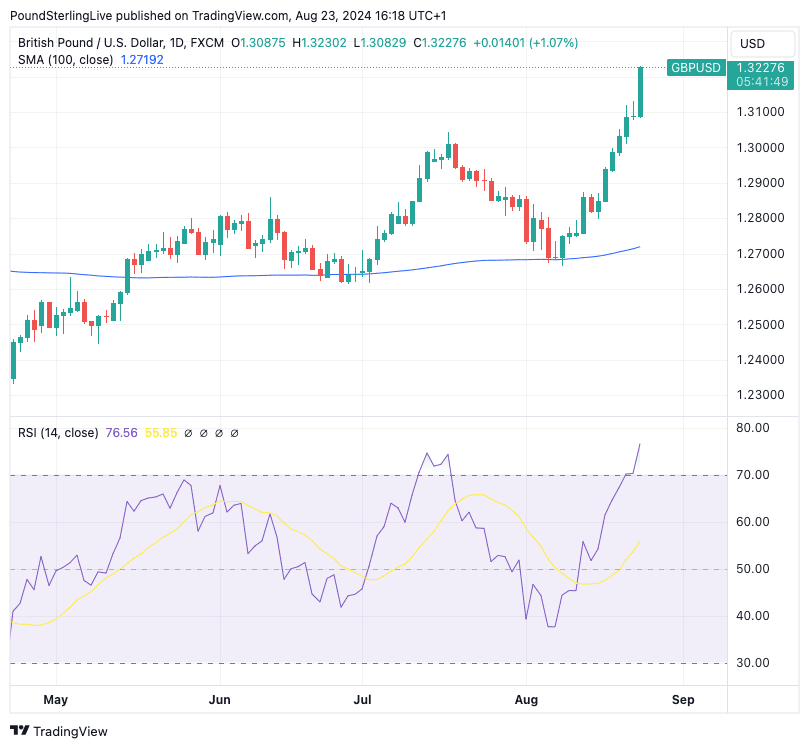809x748 pixels.
Task: Click the yellow RSI average value 55.85
Action: [161, 433]
